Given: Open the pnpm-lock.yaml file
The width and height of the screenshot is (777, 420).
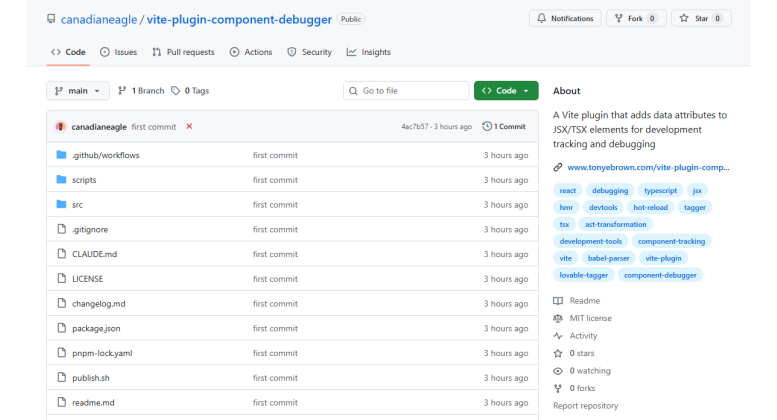Looking at the screenshot, I should pyautogui.click(x=102, y=353).
